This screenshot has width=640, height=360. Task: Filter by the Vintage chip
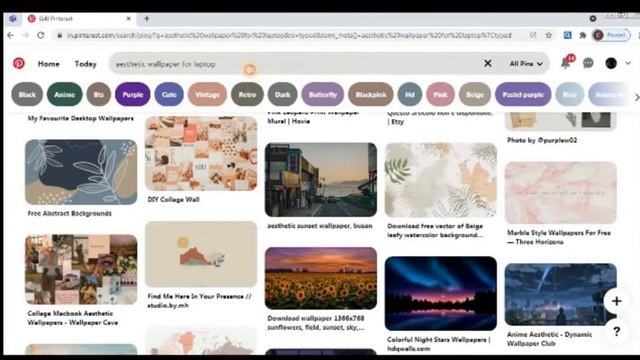click(x=207, y=94)
